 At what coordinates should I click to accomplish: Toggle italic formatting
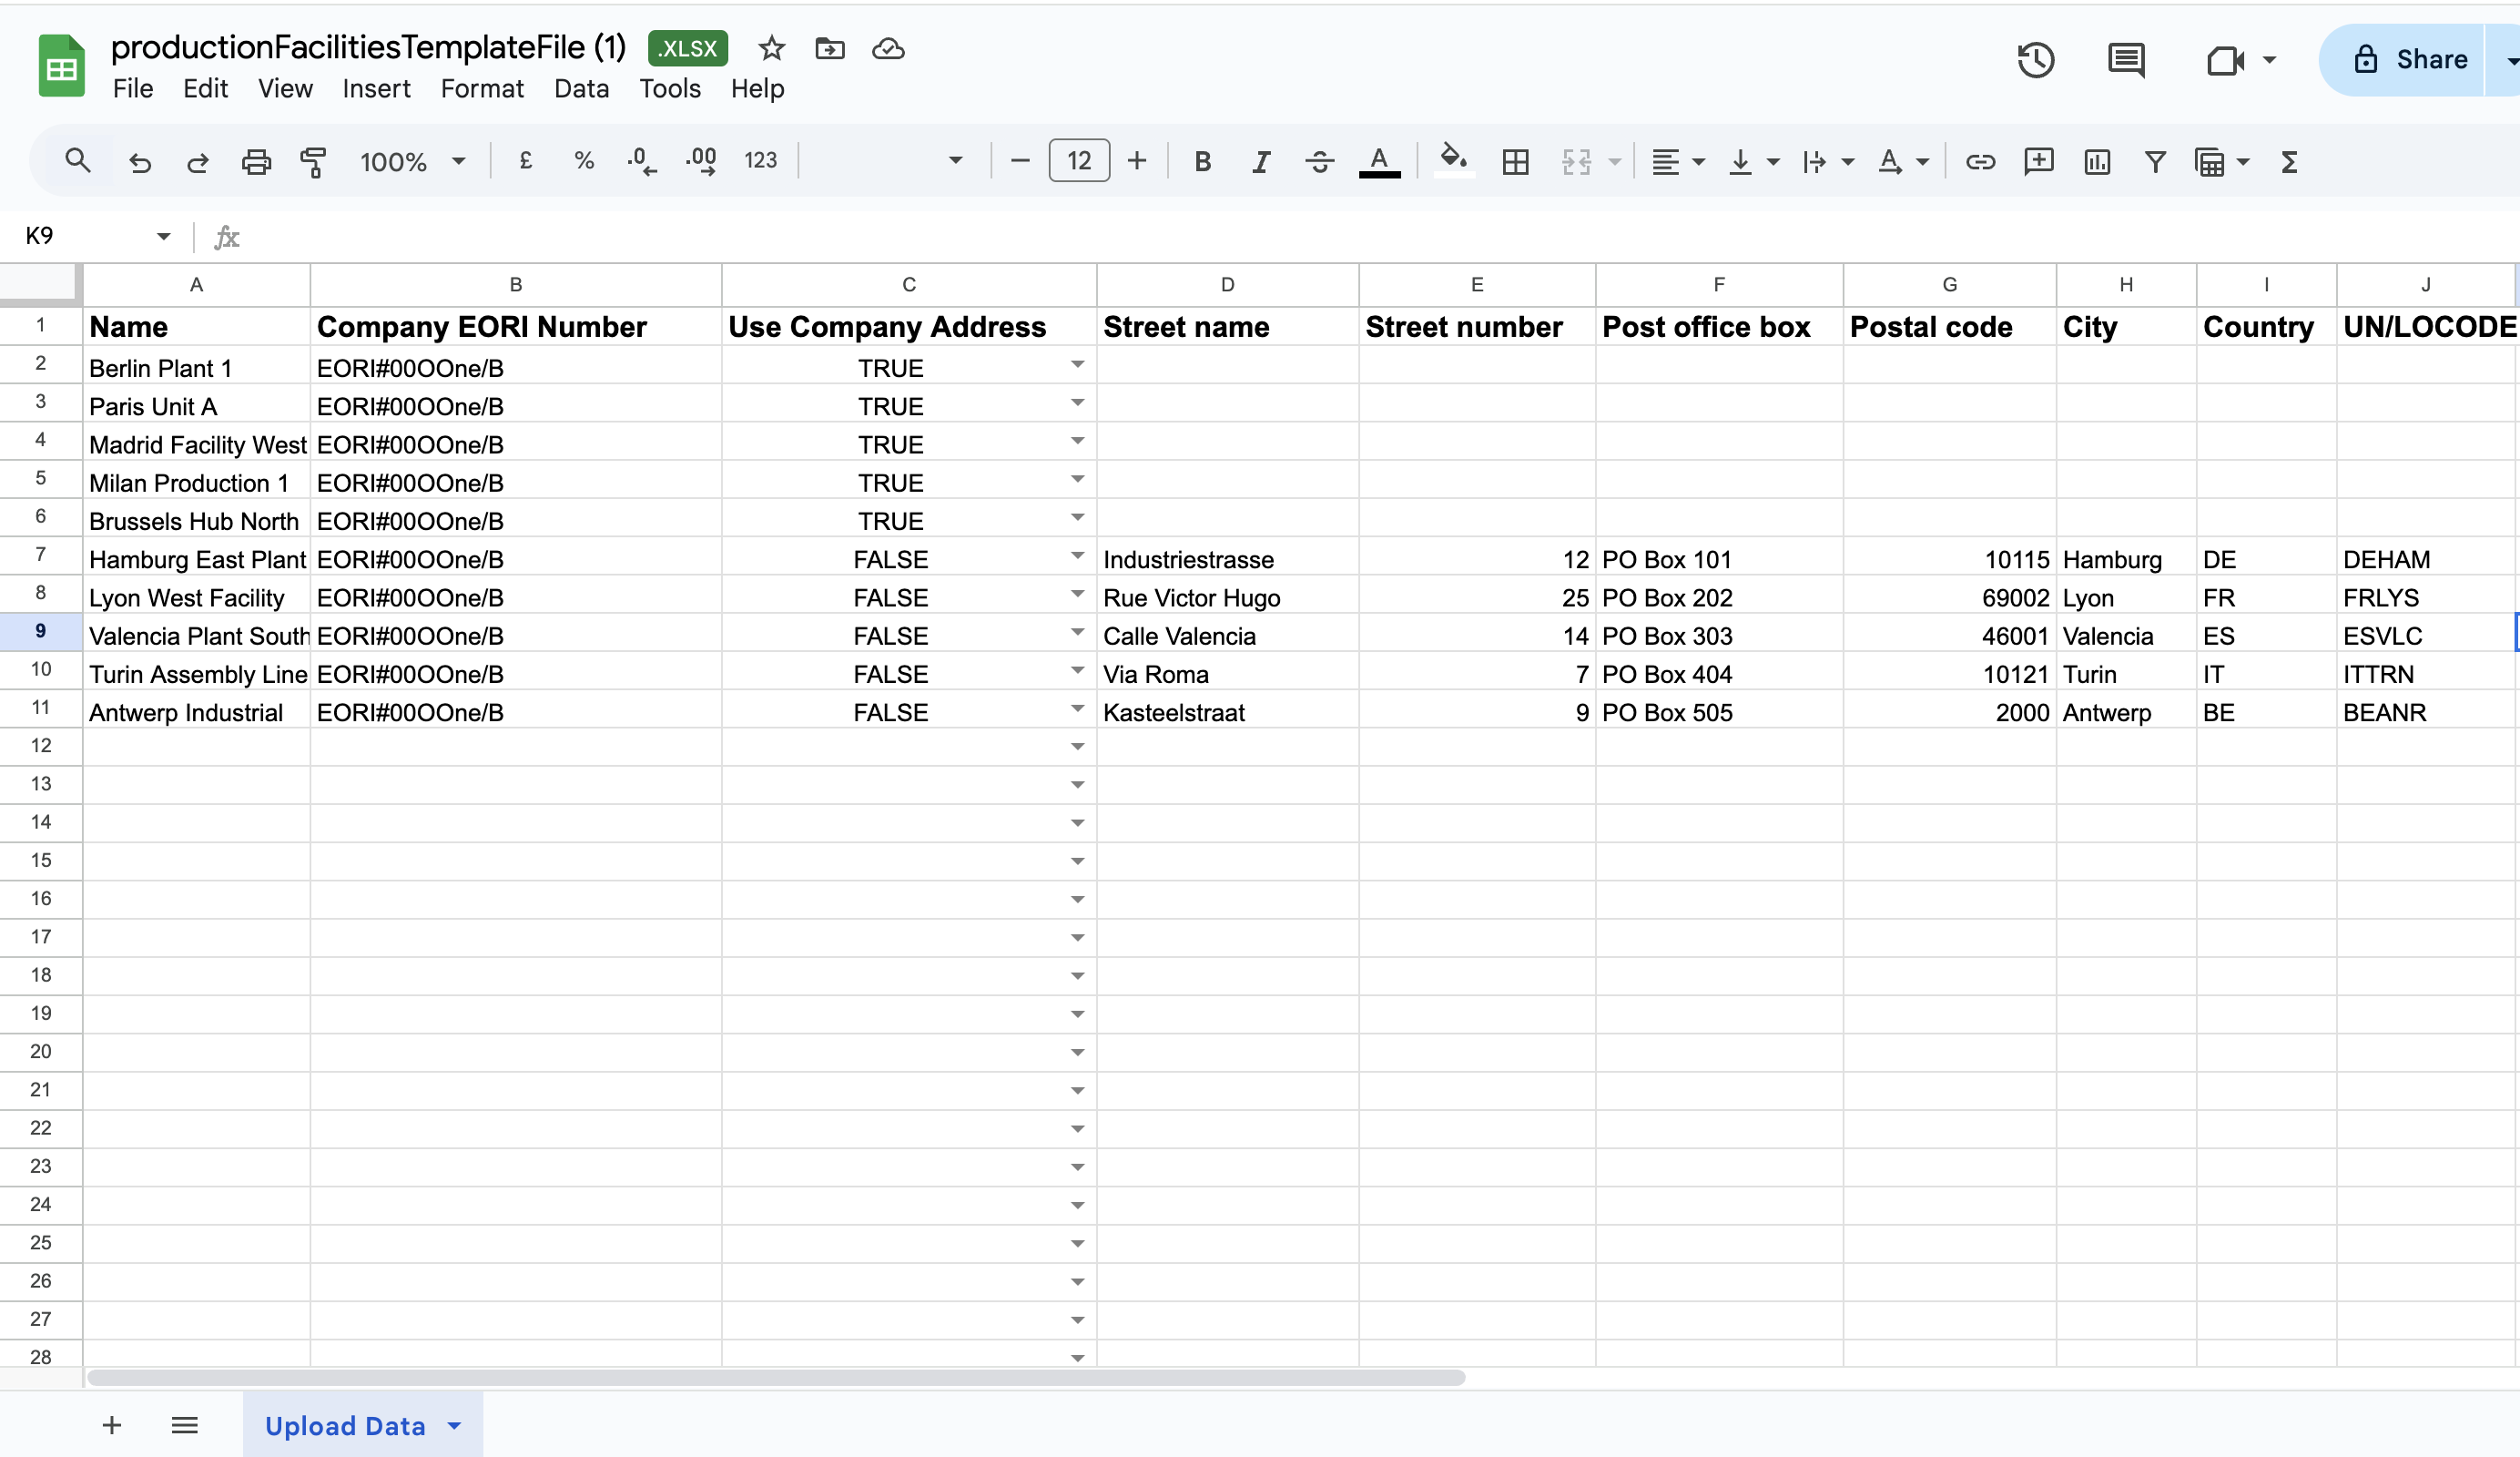(x=1261, y=161)
